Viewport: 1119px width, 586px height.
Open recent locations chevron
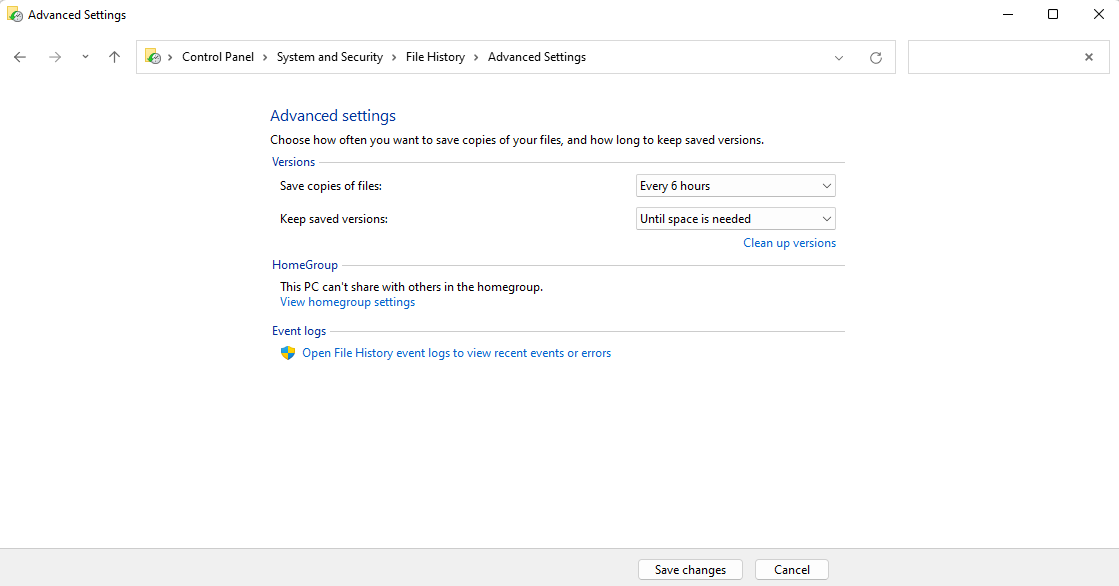click(x=85, y=57)
